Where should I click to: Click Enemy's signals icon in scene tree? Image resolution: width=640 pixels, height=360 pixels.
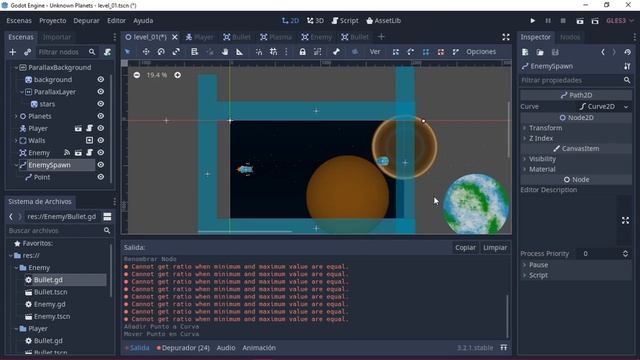click(x=67, y=153)
